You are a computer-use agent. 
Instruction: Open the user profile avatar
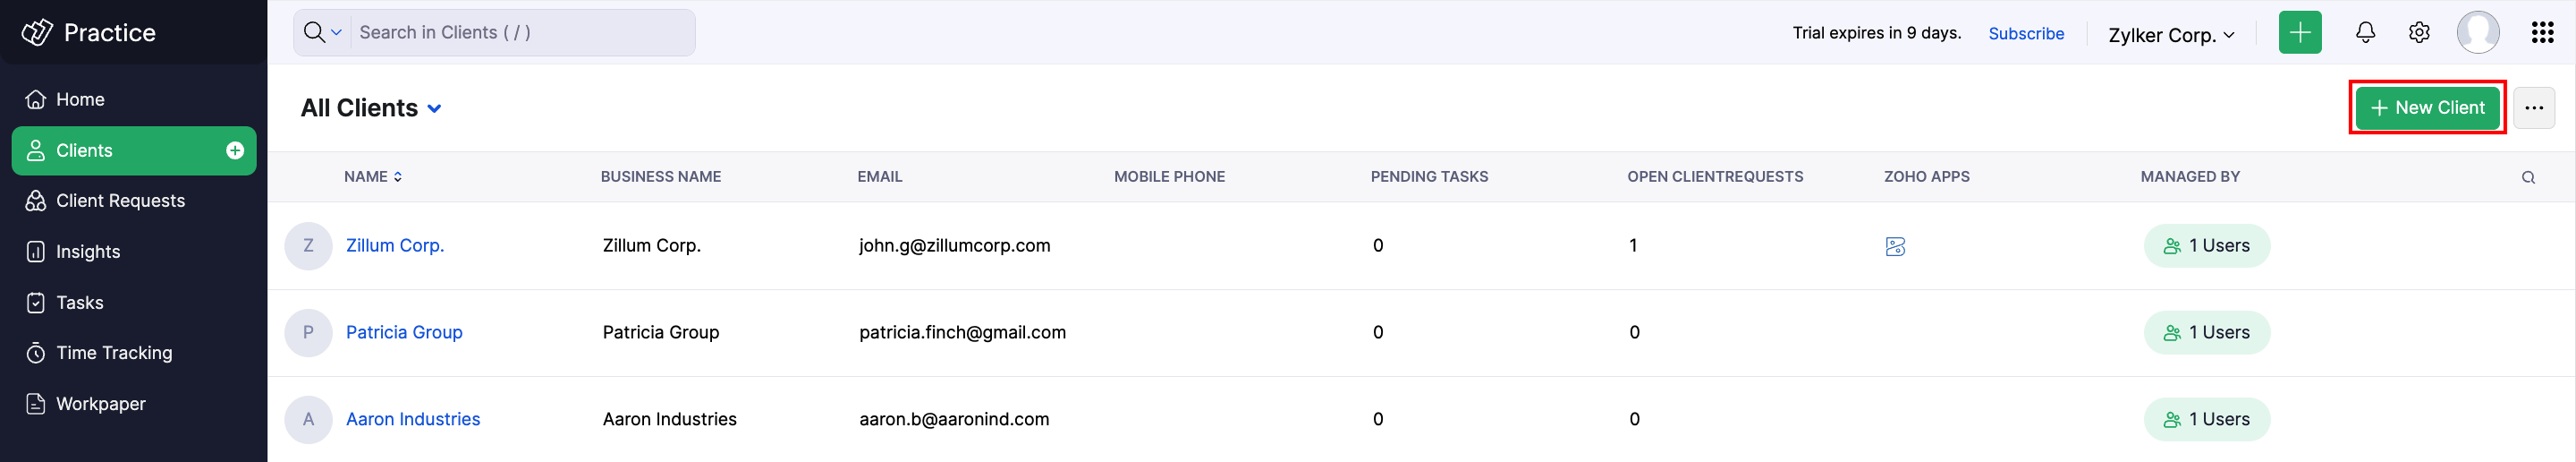coord(2478,33)
